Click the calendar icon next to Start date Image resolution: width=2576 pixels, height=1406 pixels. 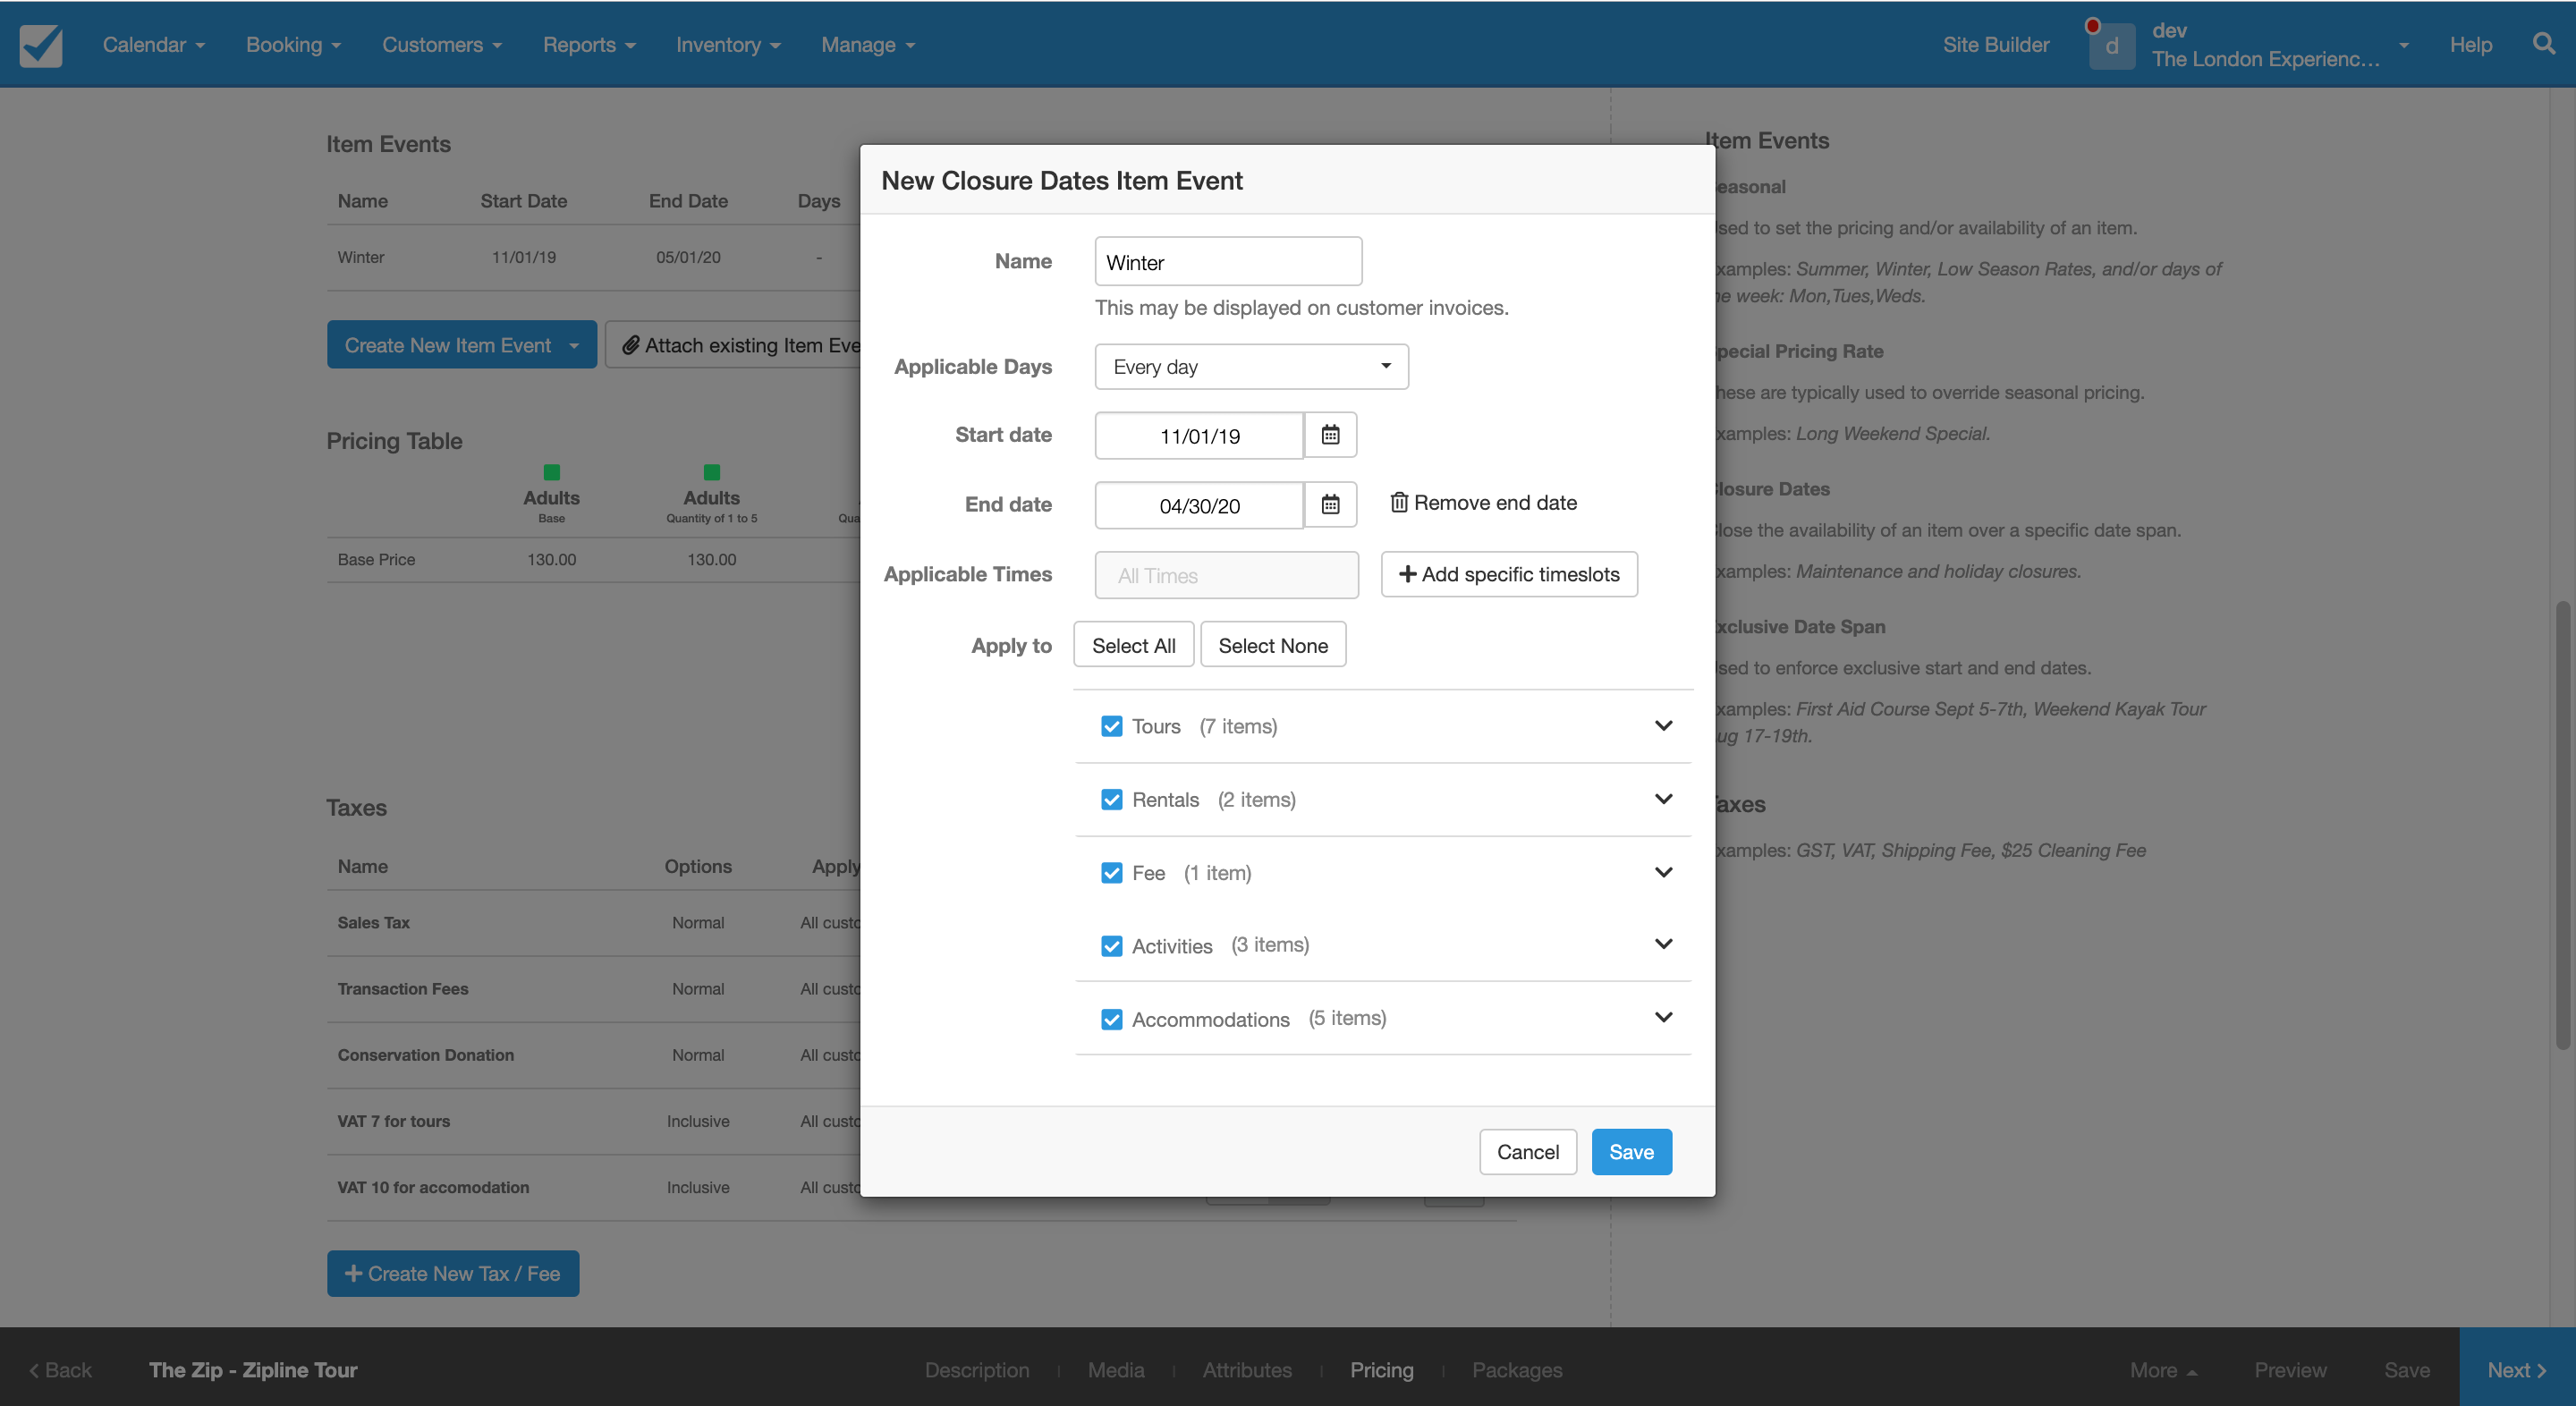(x=1329, y=435)
